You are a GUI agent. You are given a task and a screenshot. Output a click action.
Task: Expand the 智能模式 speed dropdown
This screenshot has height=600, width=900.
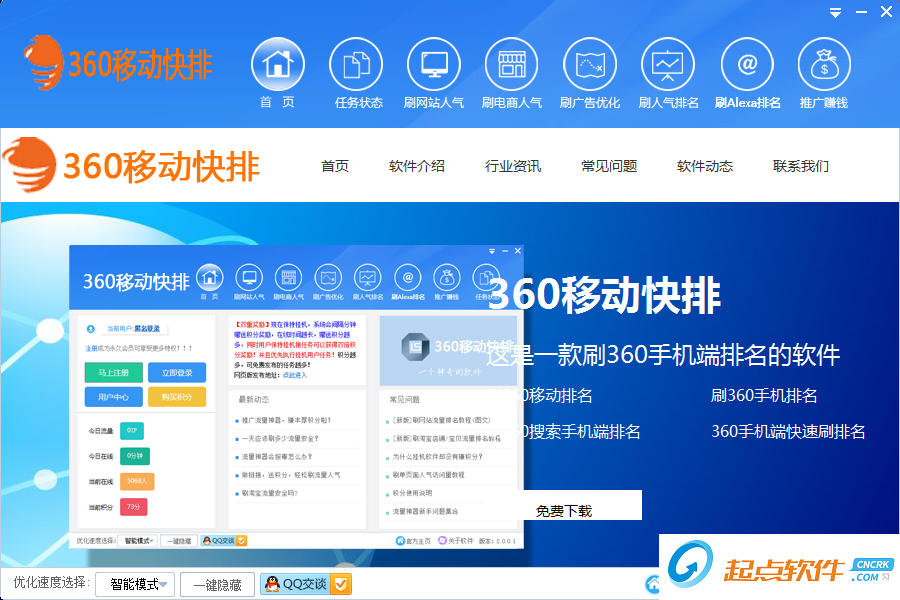click(135, 584)
